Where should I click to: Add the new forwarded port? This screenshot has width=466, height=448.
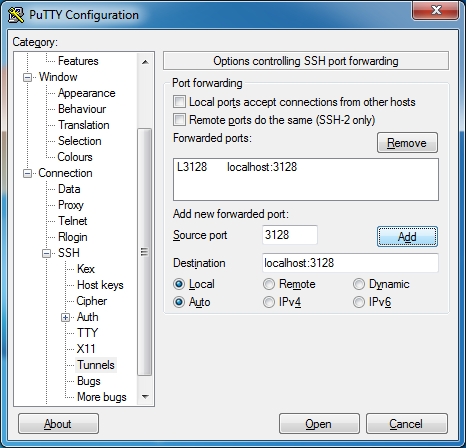(x=407, y=237)
